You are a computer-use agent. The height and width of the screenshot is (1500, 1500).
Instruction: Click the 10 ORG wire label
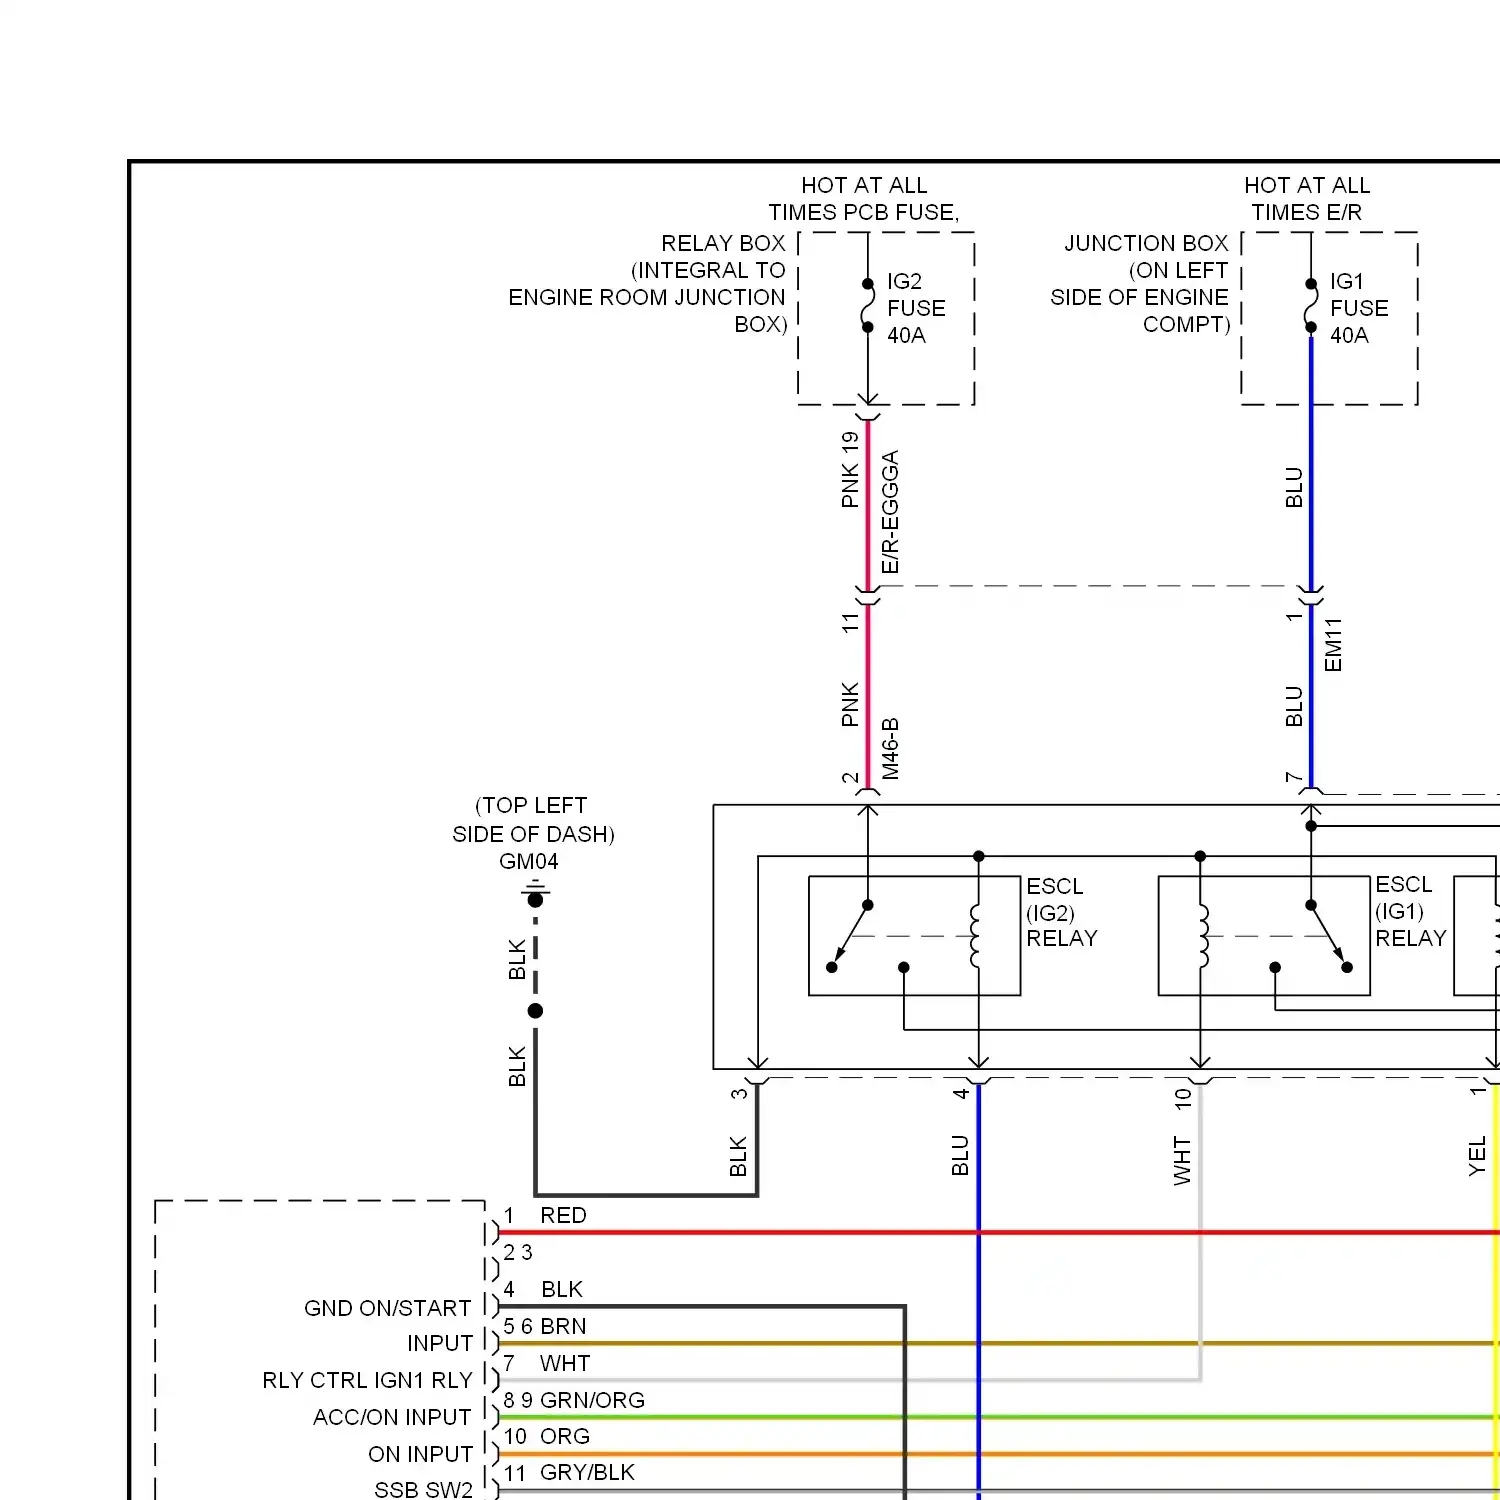click(546, 1436)
